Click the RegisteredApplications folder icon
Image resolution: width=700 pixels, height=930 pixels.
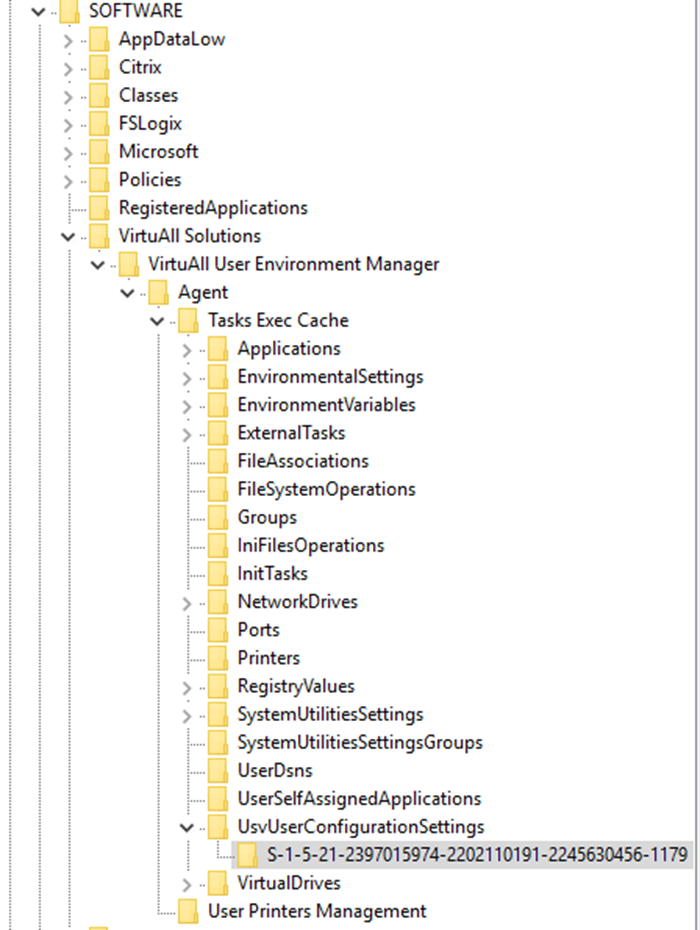pos(99,208)
